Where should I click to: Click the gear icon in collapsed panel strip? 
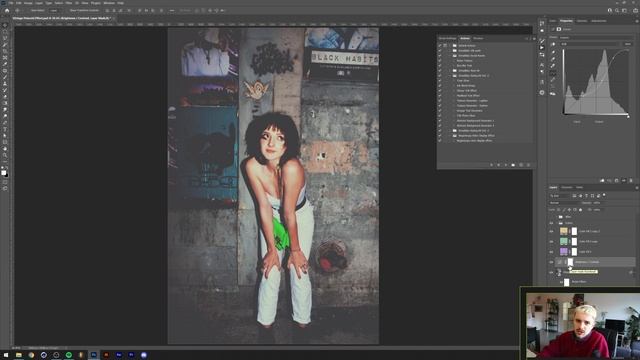point(542,93)
